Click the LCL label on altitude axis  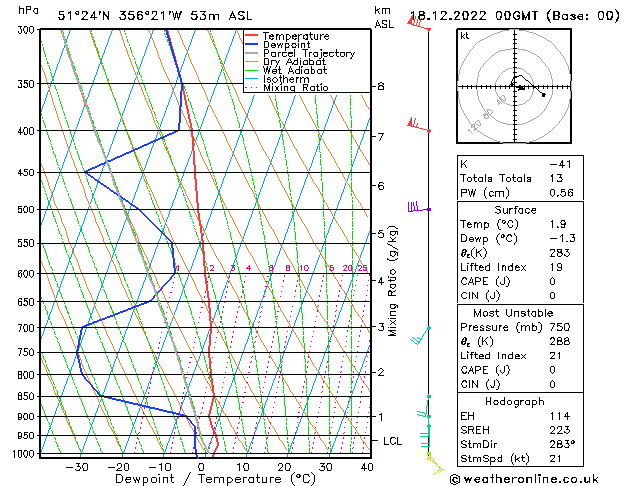pos(392,441)
